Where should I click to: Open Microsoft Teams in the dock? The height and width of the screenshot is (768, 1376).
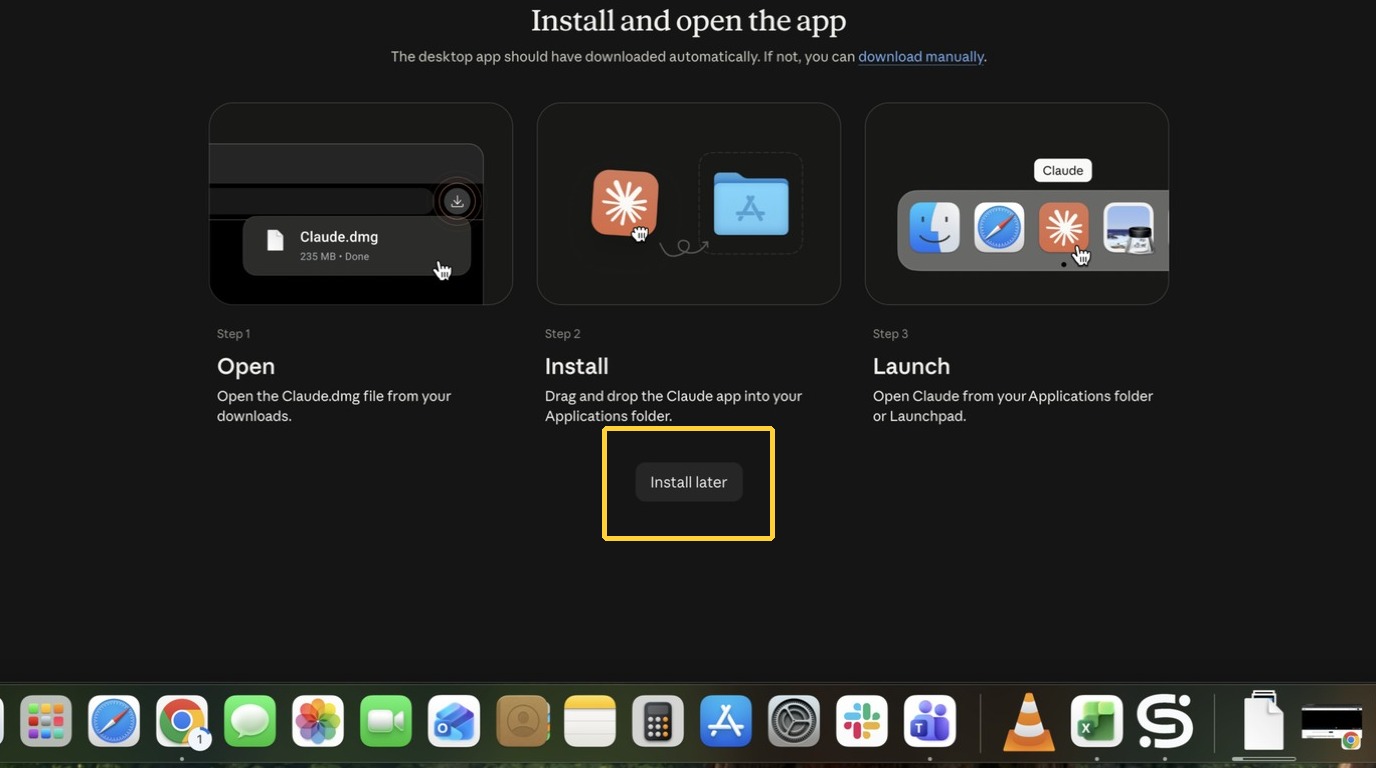[x=930, y=721]
